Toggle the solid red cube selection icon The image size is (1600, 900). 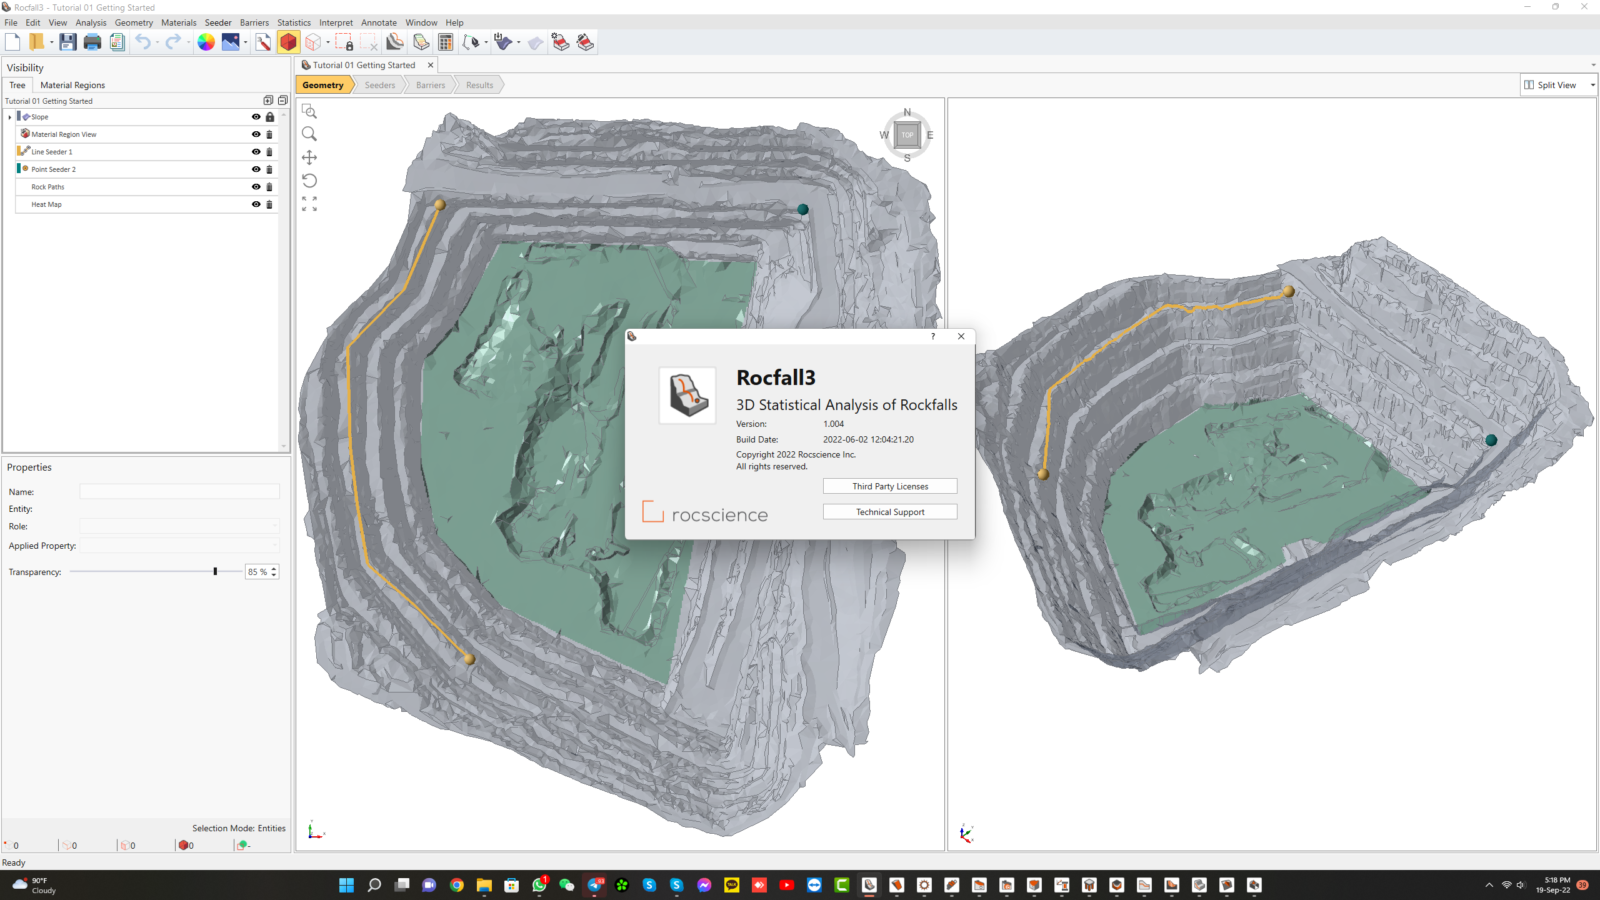288,42
